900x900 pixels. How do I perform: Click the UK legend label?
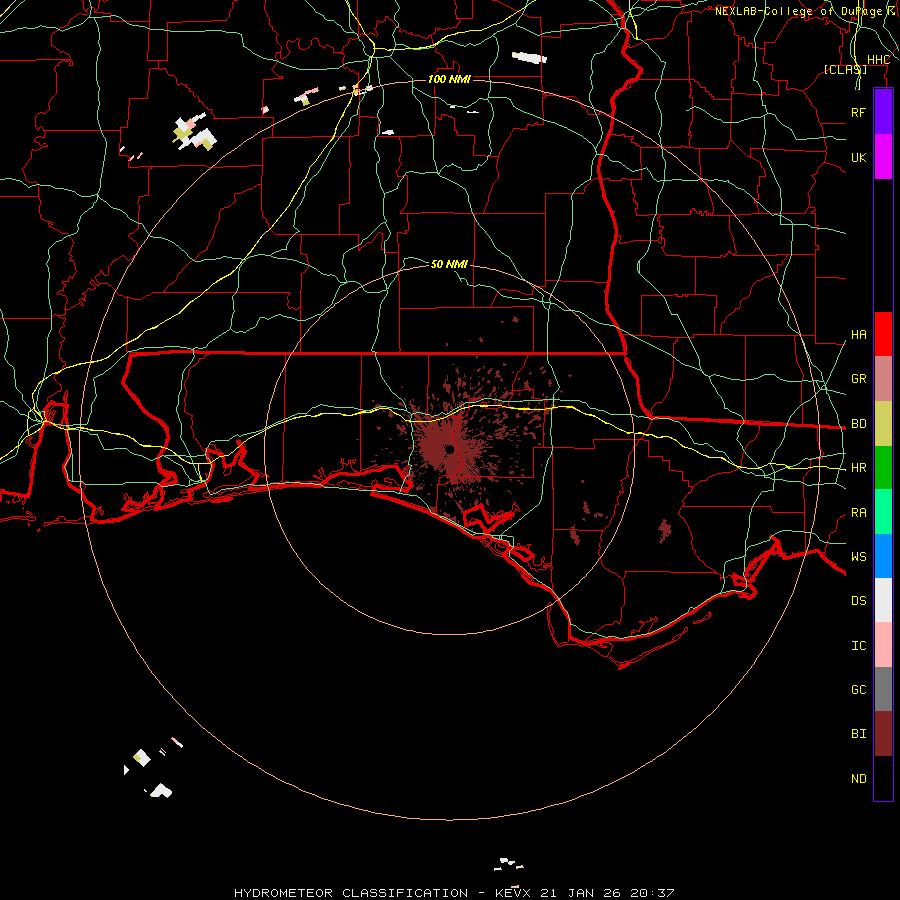(x=858, y=157)
